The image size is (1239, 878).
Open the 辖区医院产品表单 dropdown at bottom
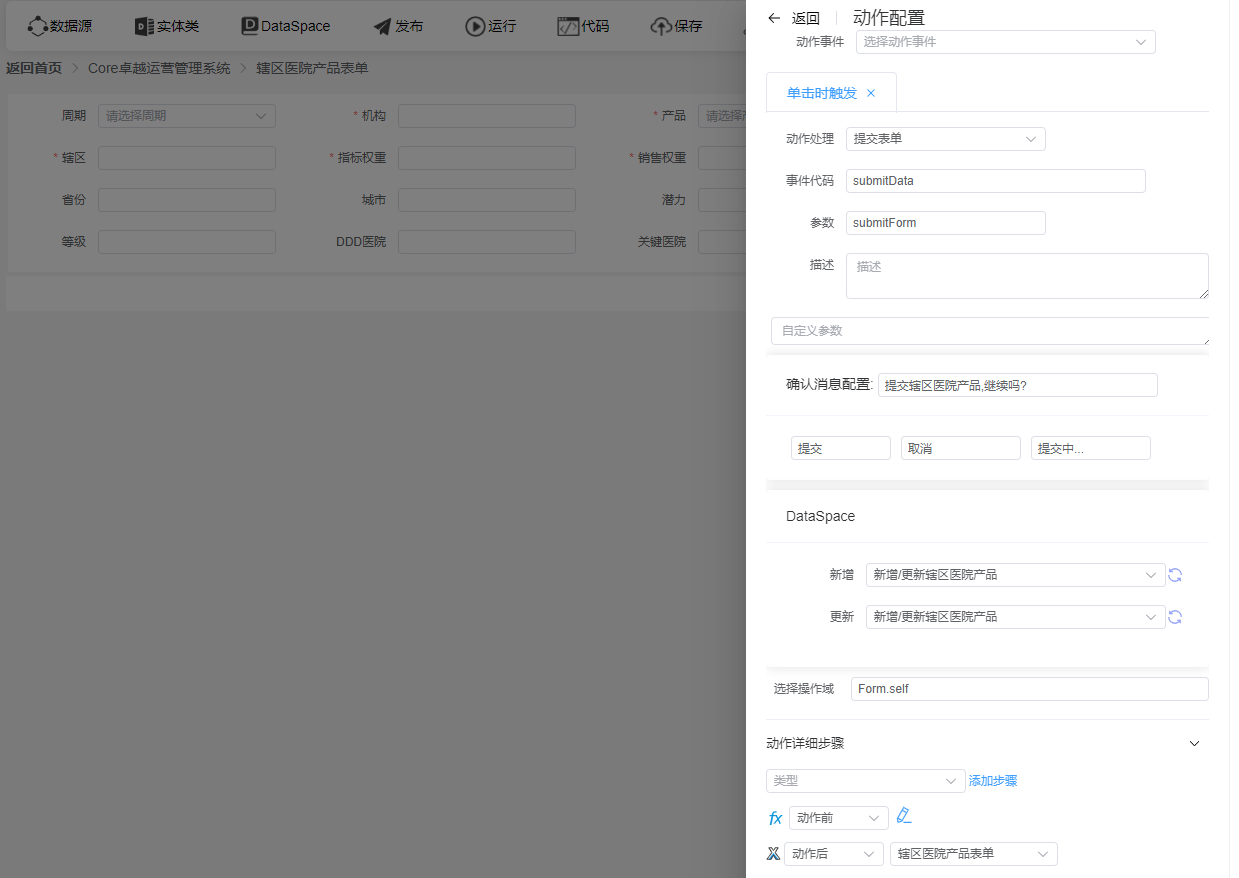974,854
